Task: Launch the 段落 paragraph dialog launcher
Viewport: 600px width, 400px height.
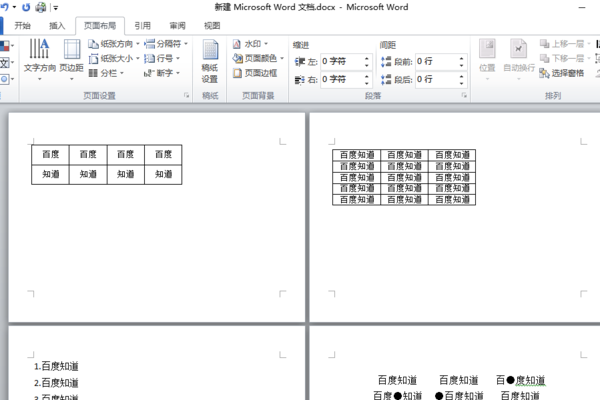Action: pos(464,95)
